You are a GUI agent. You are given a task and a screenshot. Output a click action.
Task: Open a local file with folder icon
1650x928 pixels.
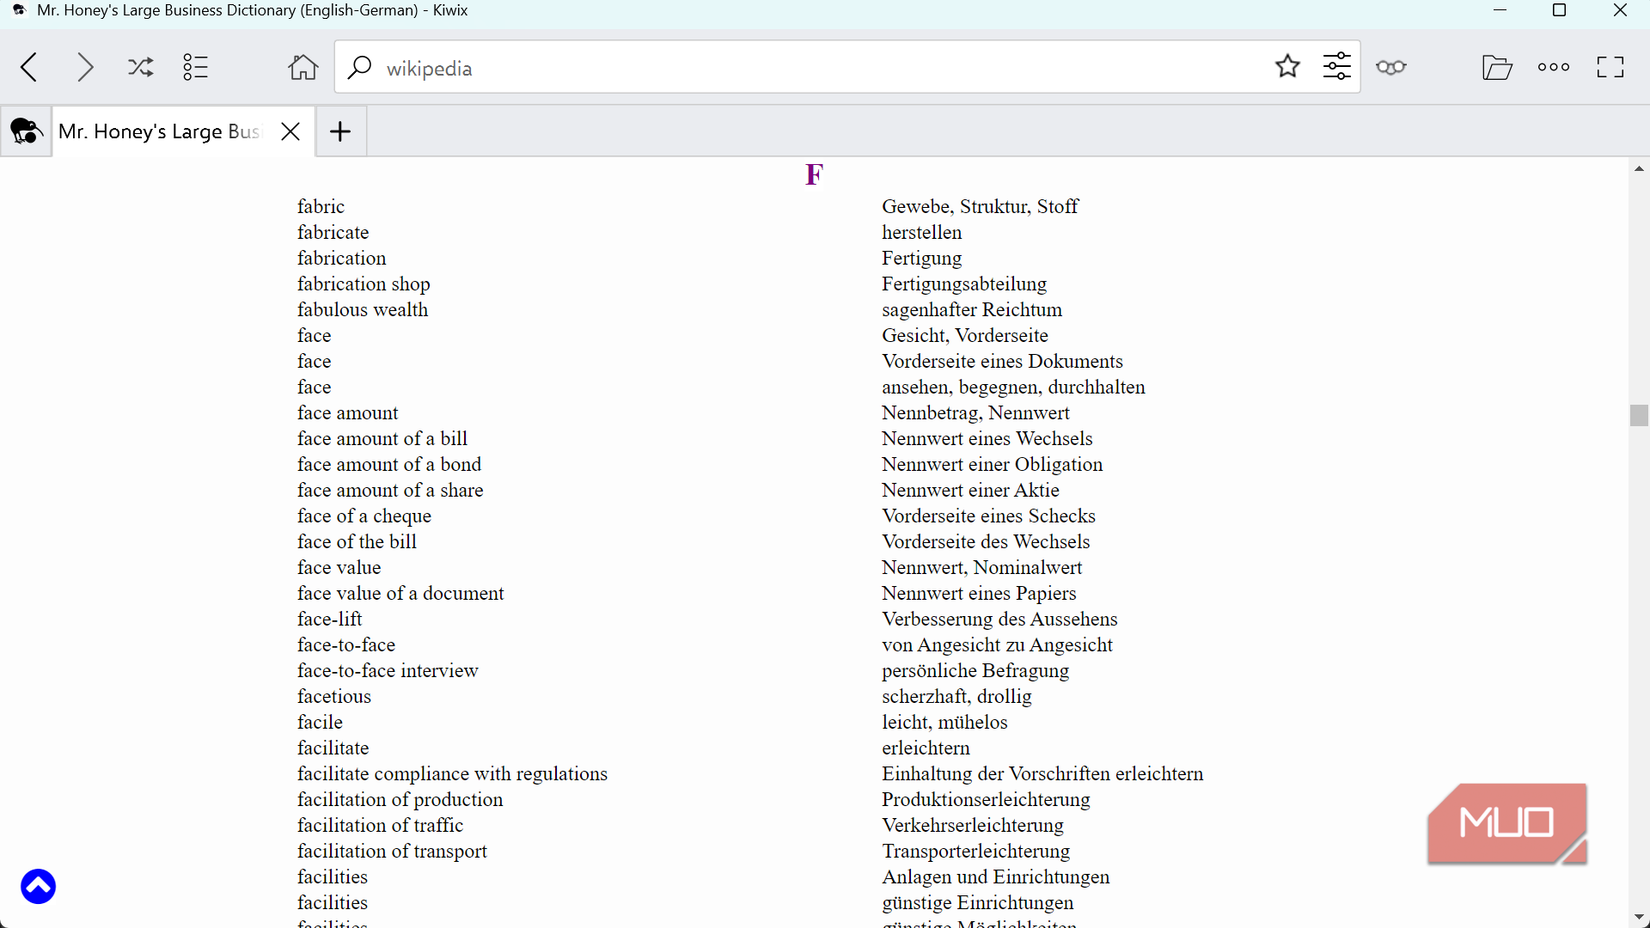1497,67
